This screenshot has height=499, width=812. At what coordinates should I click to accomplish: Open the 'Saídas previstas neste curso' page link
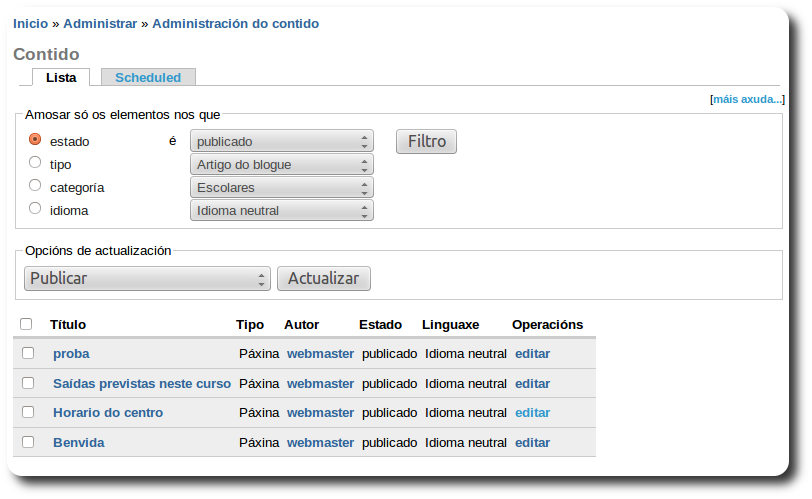pos(141,383)
